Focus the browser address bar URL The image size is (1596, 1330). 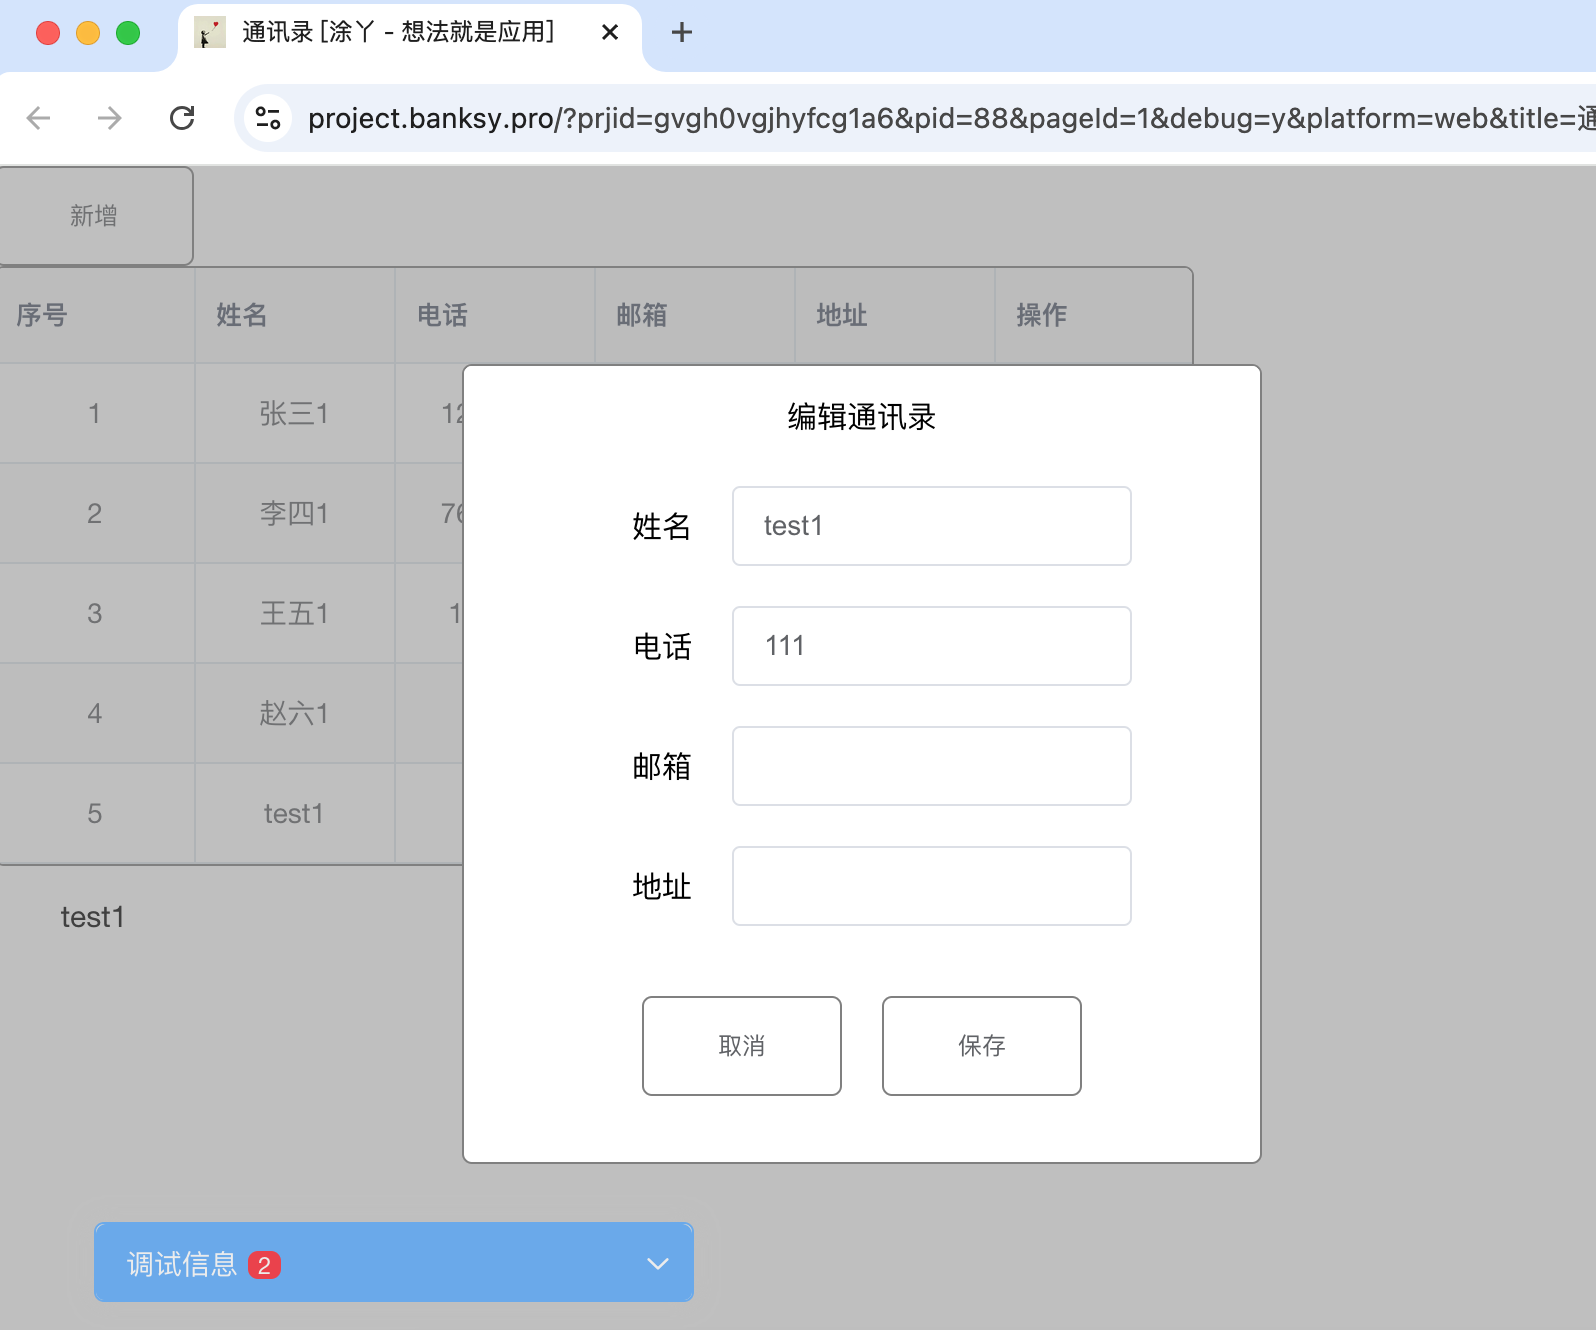click(950, 118)
